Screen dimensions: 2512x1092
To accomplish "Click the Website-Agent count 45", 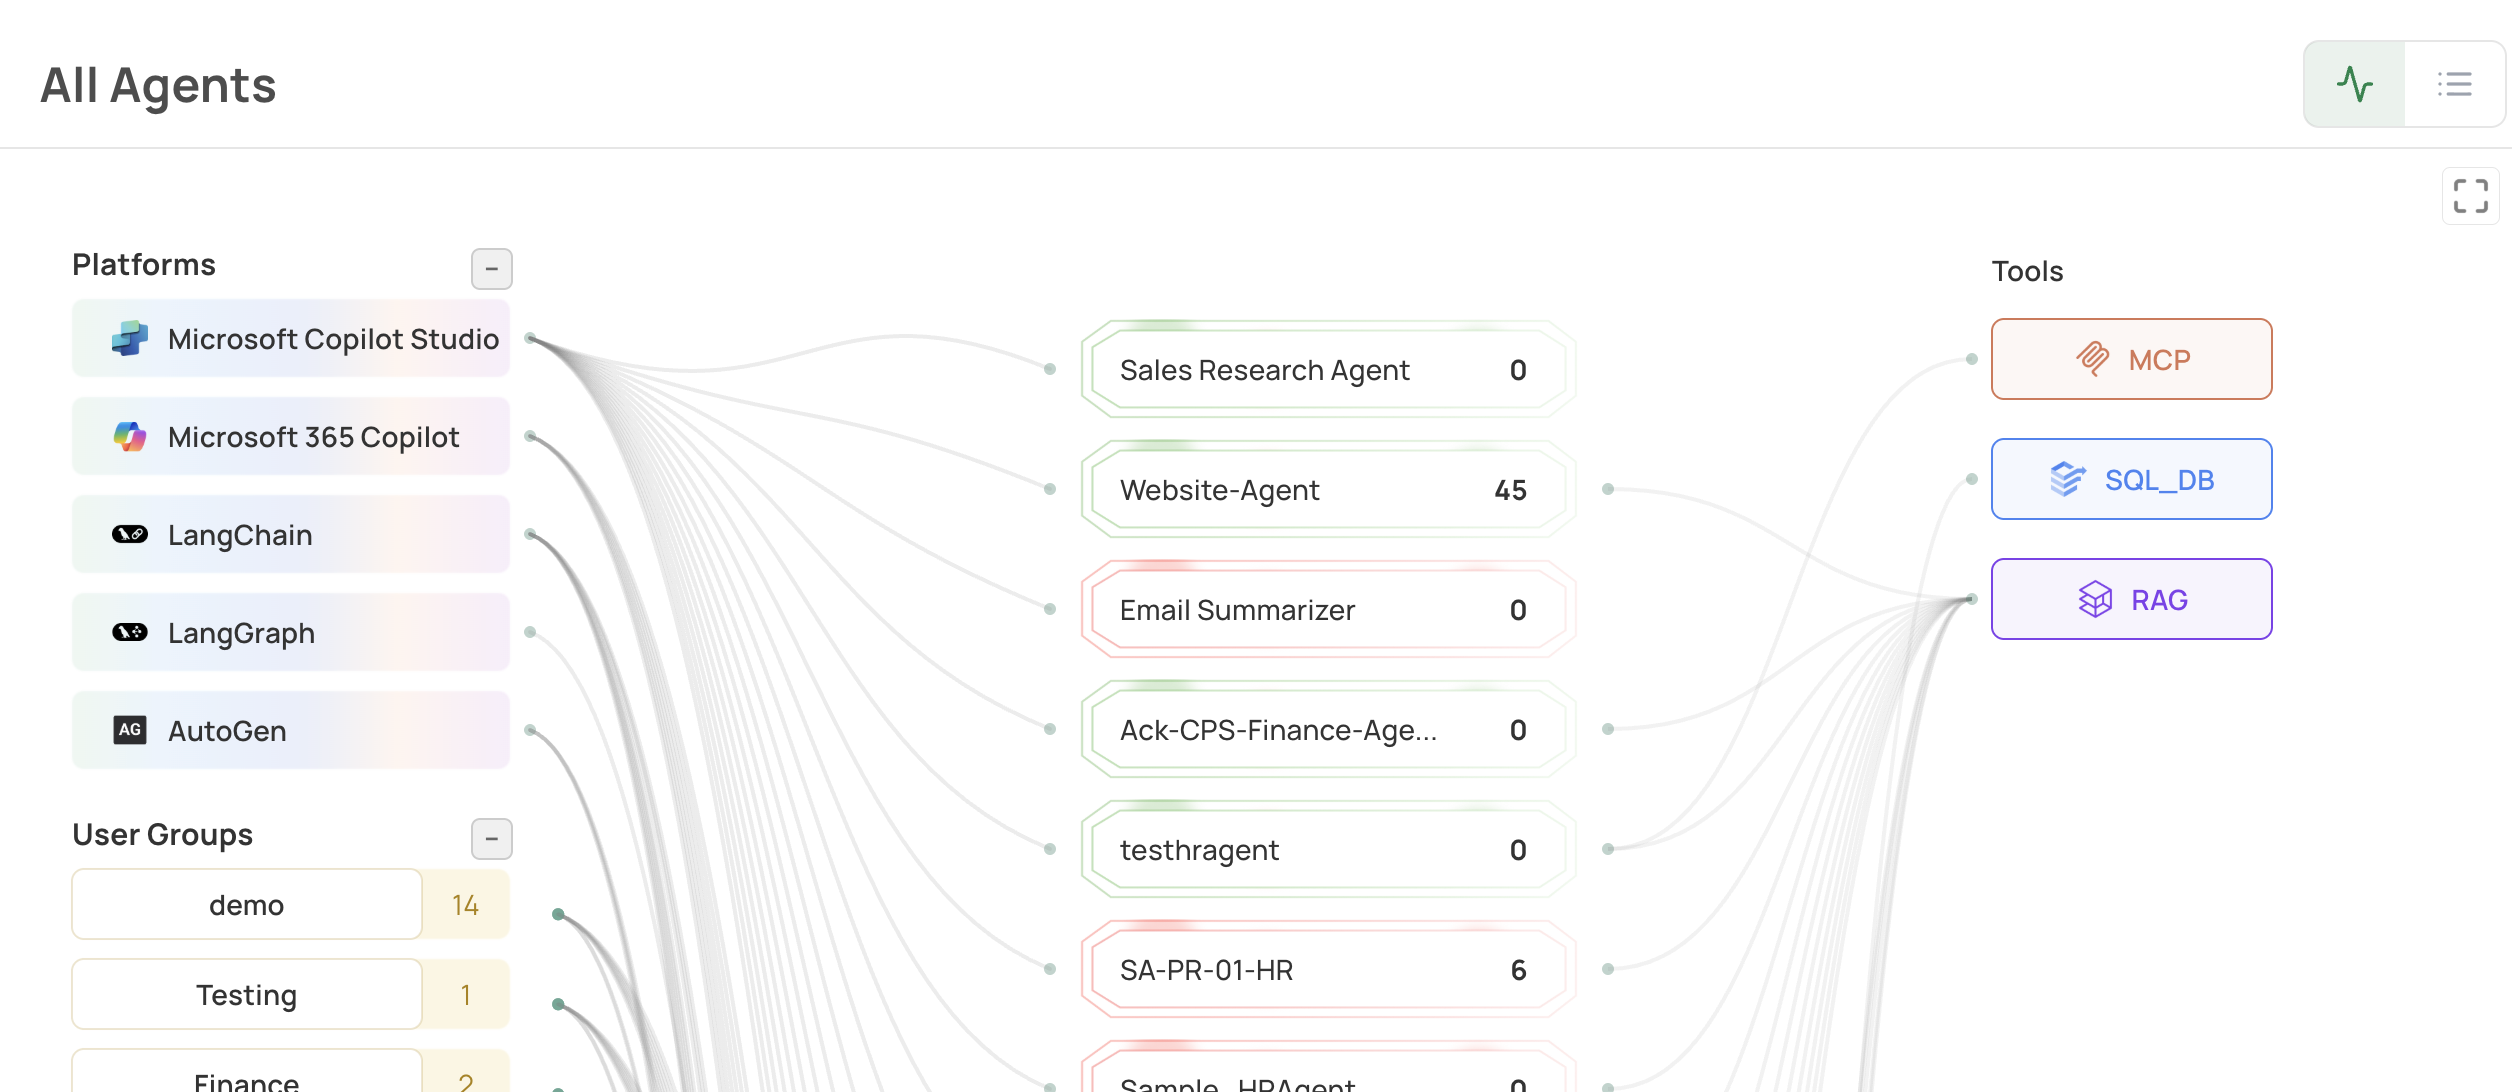I will click(1511, 490).
